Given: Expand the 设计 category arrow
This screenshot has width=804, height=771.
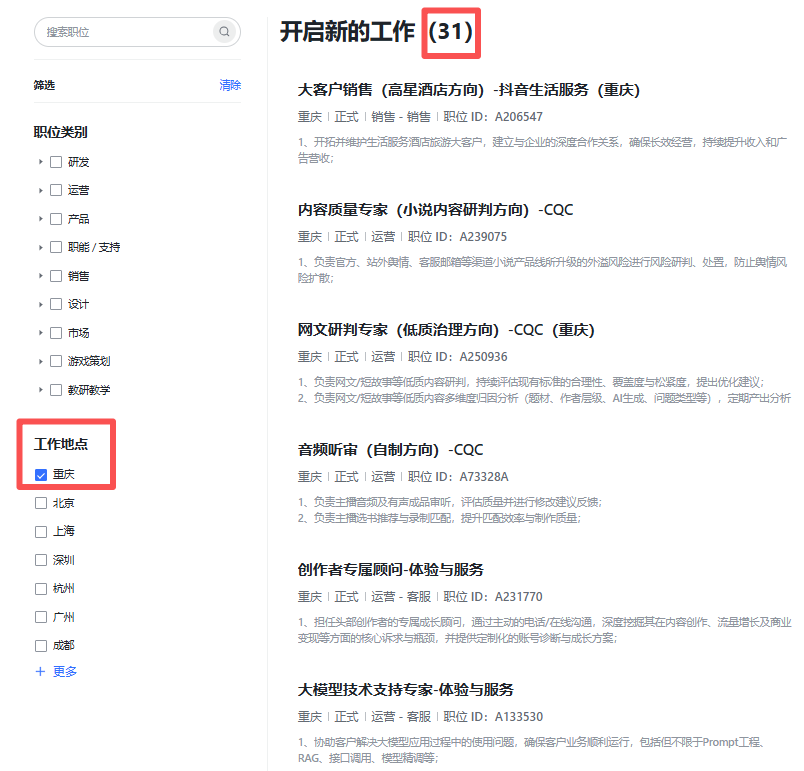Looking at the screenshot, I should tap(41, 304).
